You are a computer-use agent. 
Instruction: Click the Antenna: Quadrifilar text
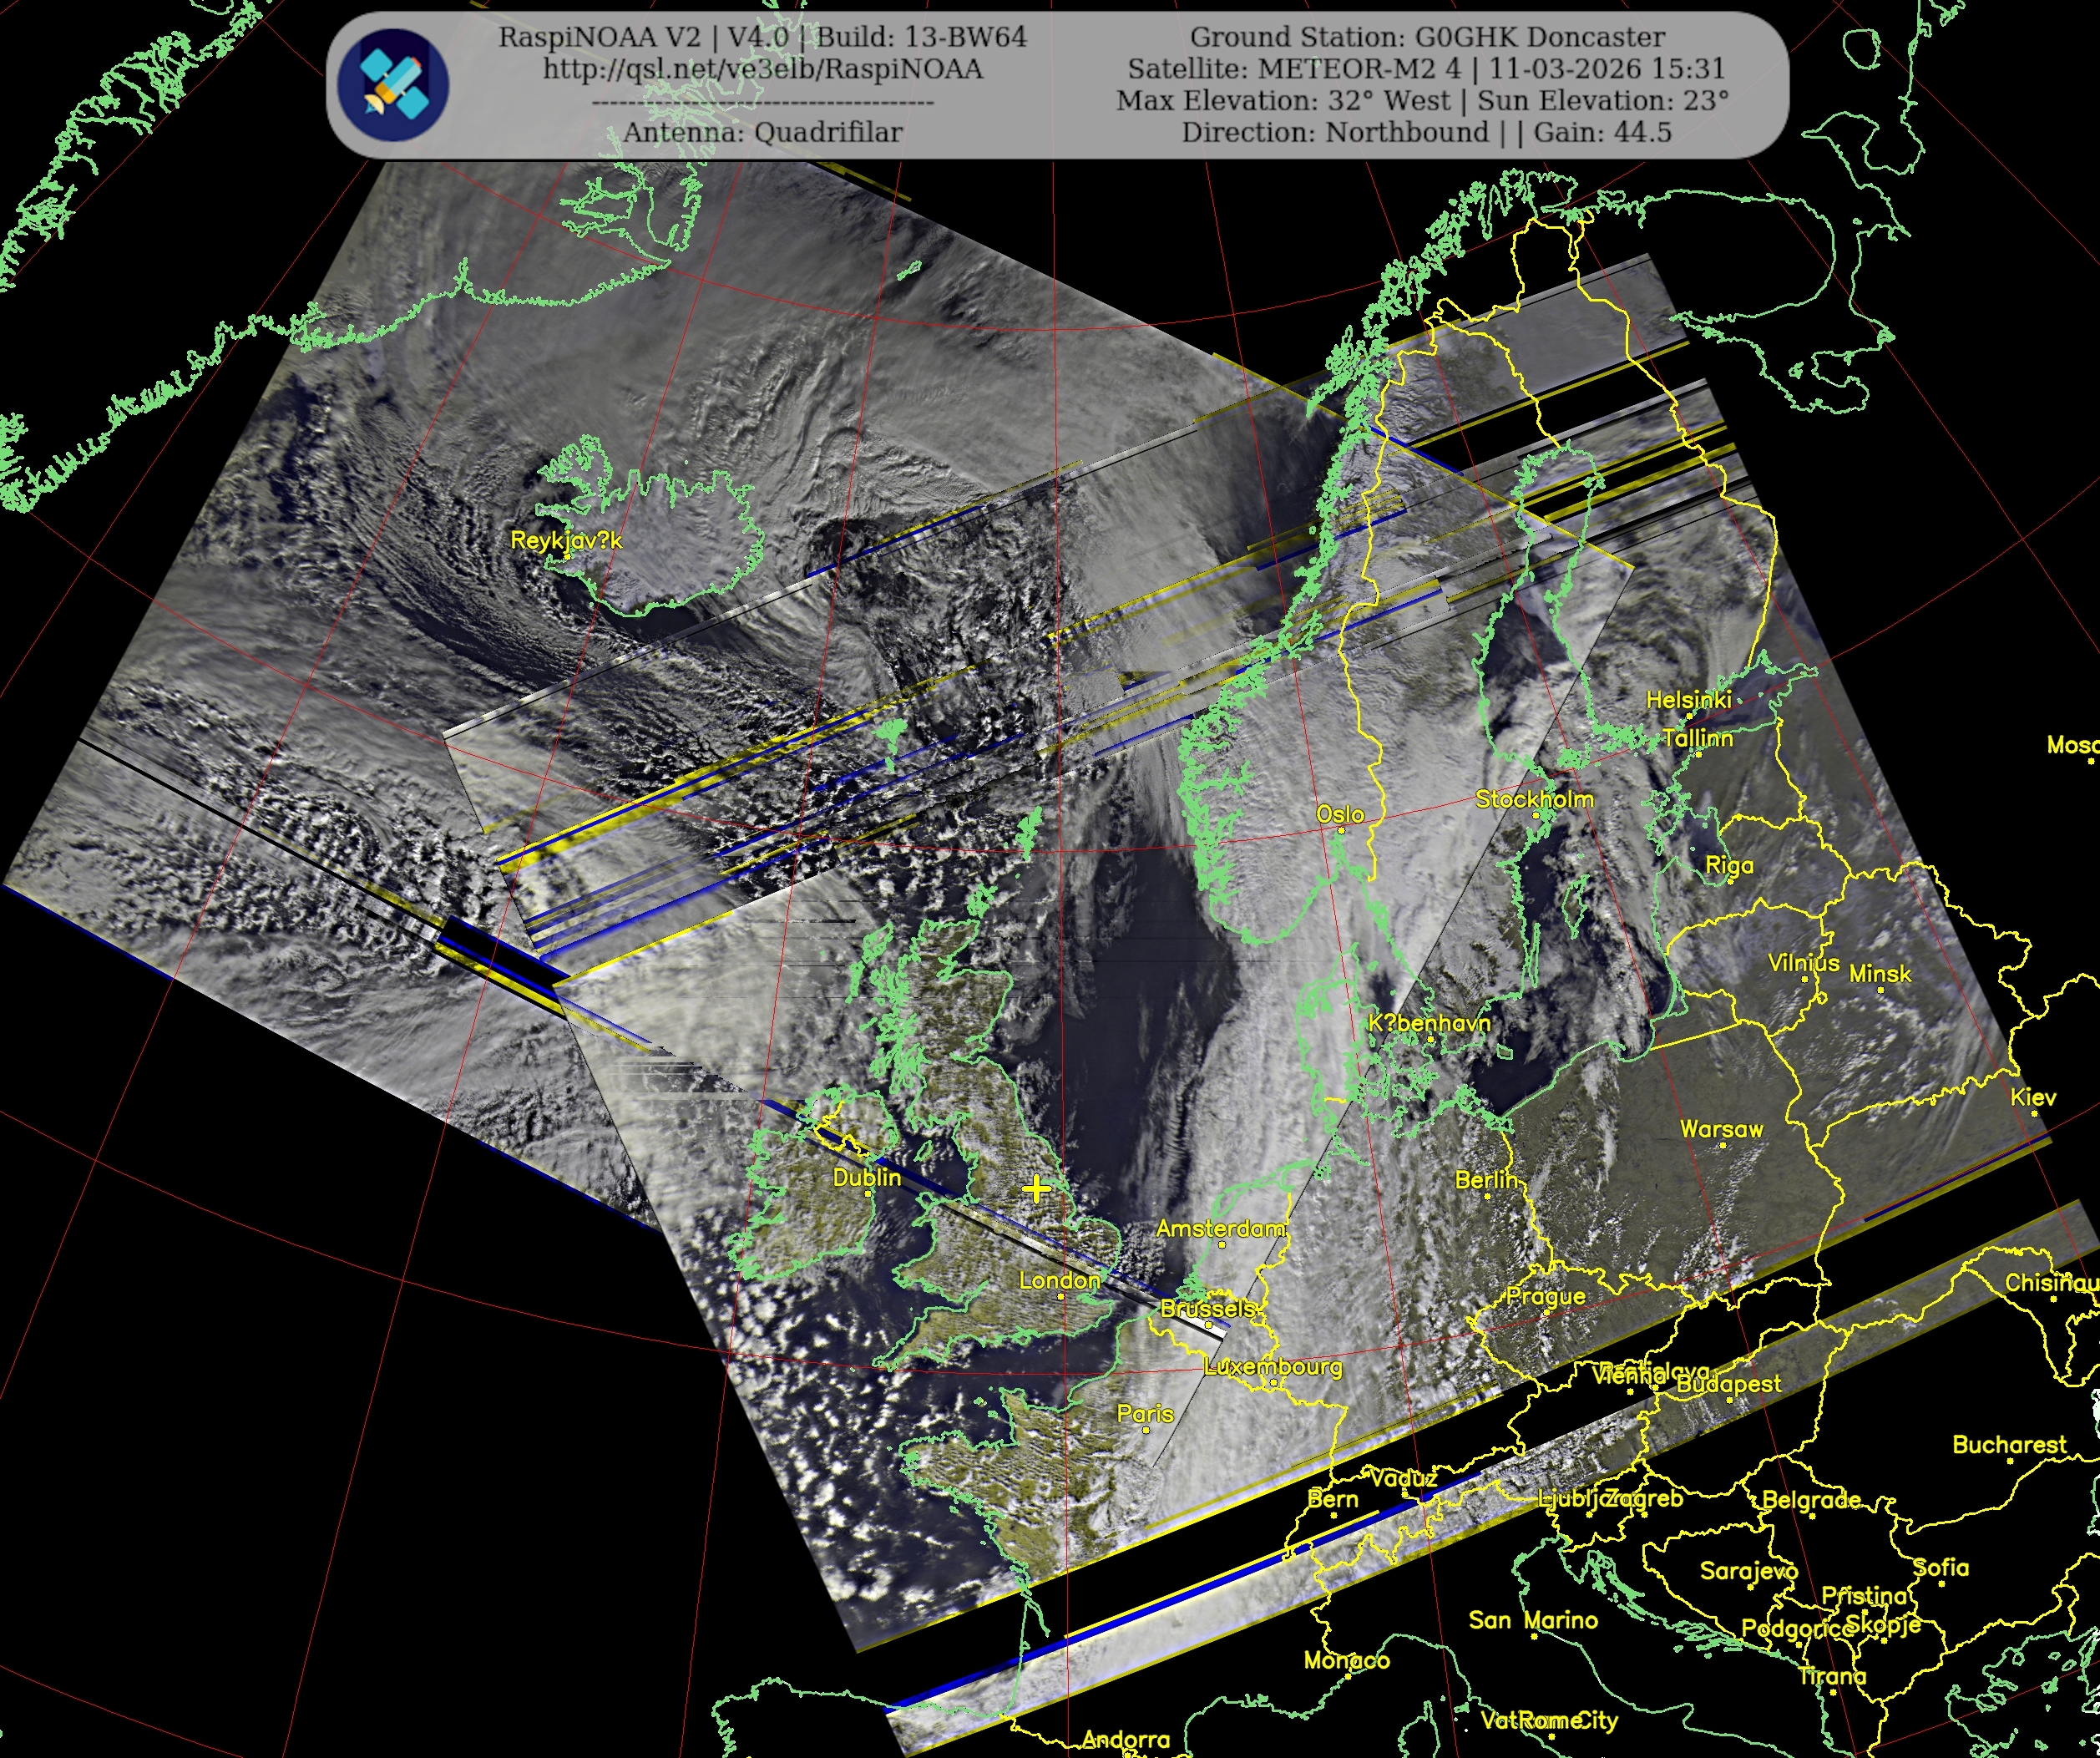(762, 132)
